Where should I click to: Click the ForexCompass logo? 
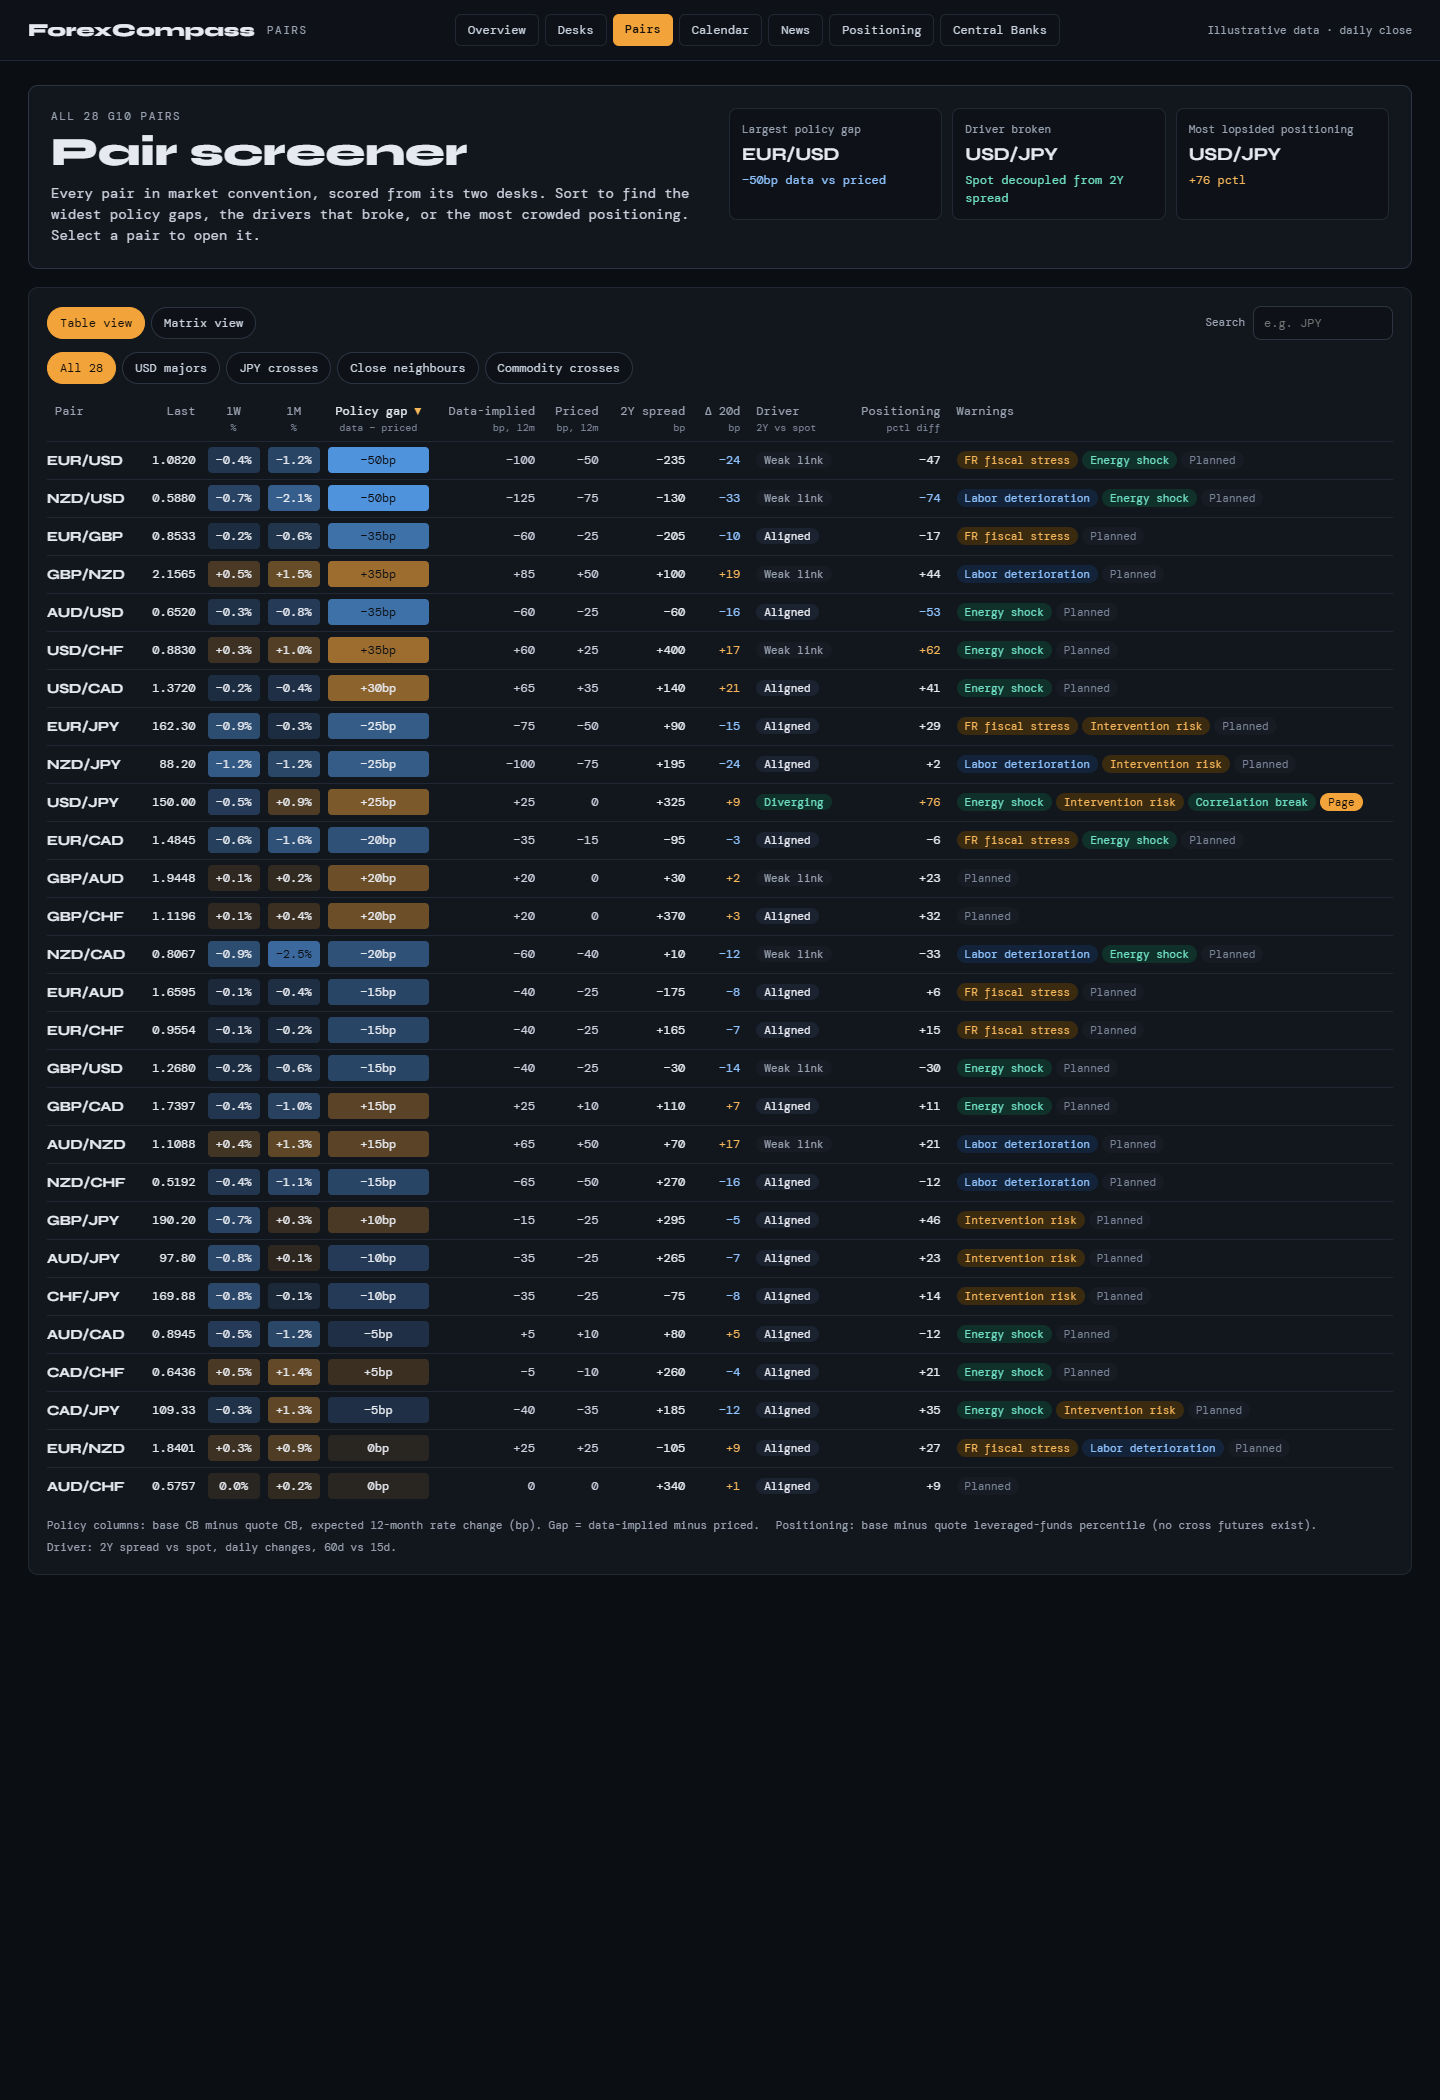click(141, 30)
